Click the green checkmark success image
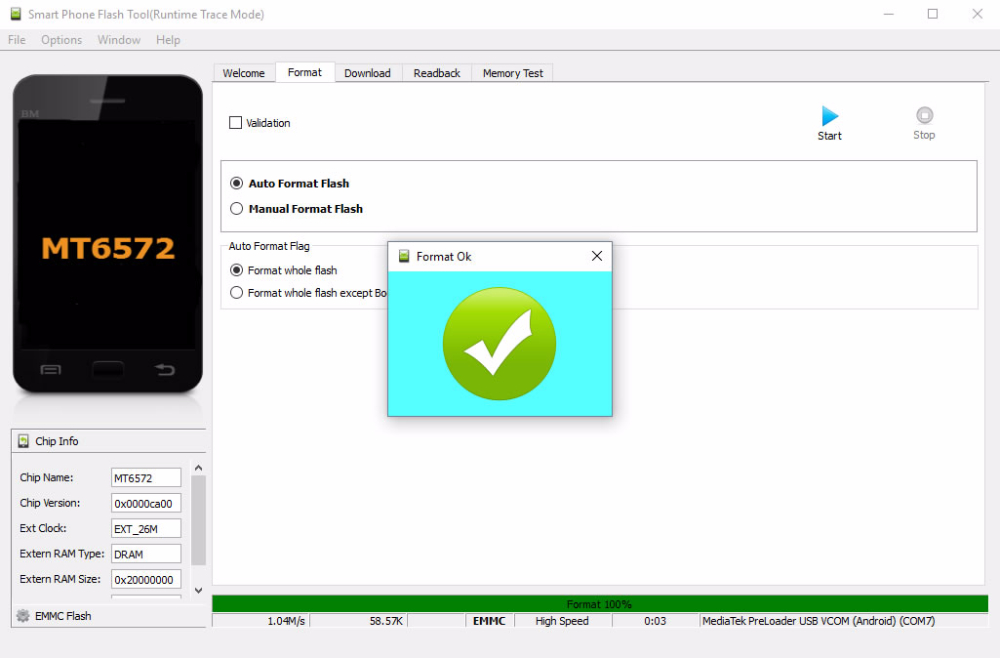Viewport: 1000px width, 658px height. [x=499, y=344]
